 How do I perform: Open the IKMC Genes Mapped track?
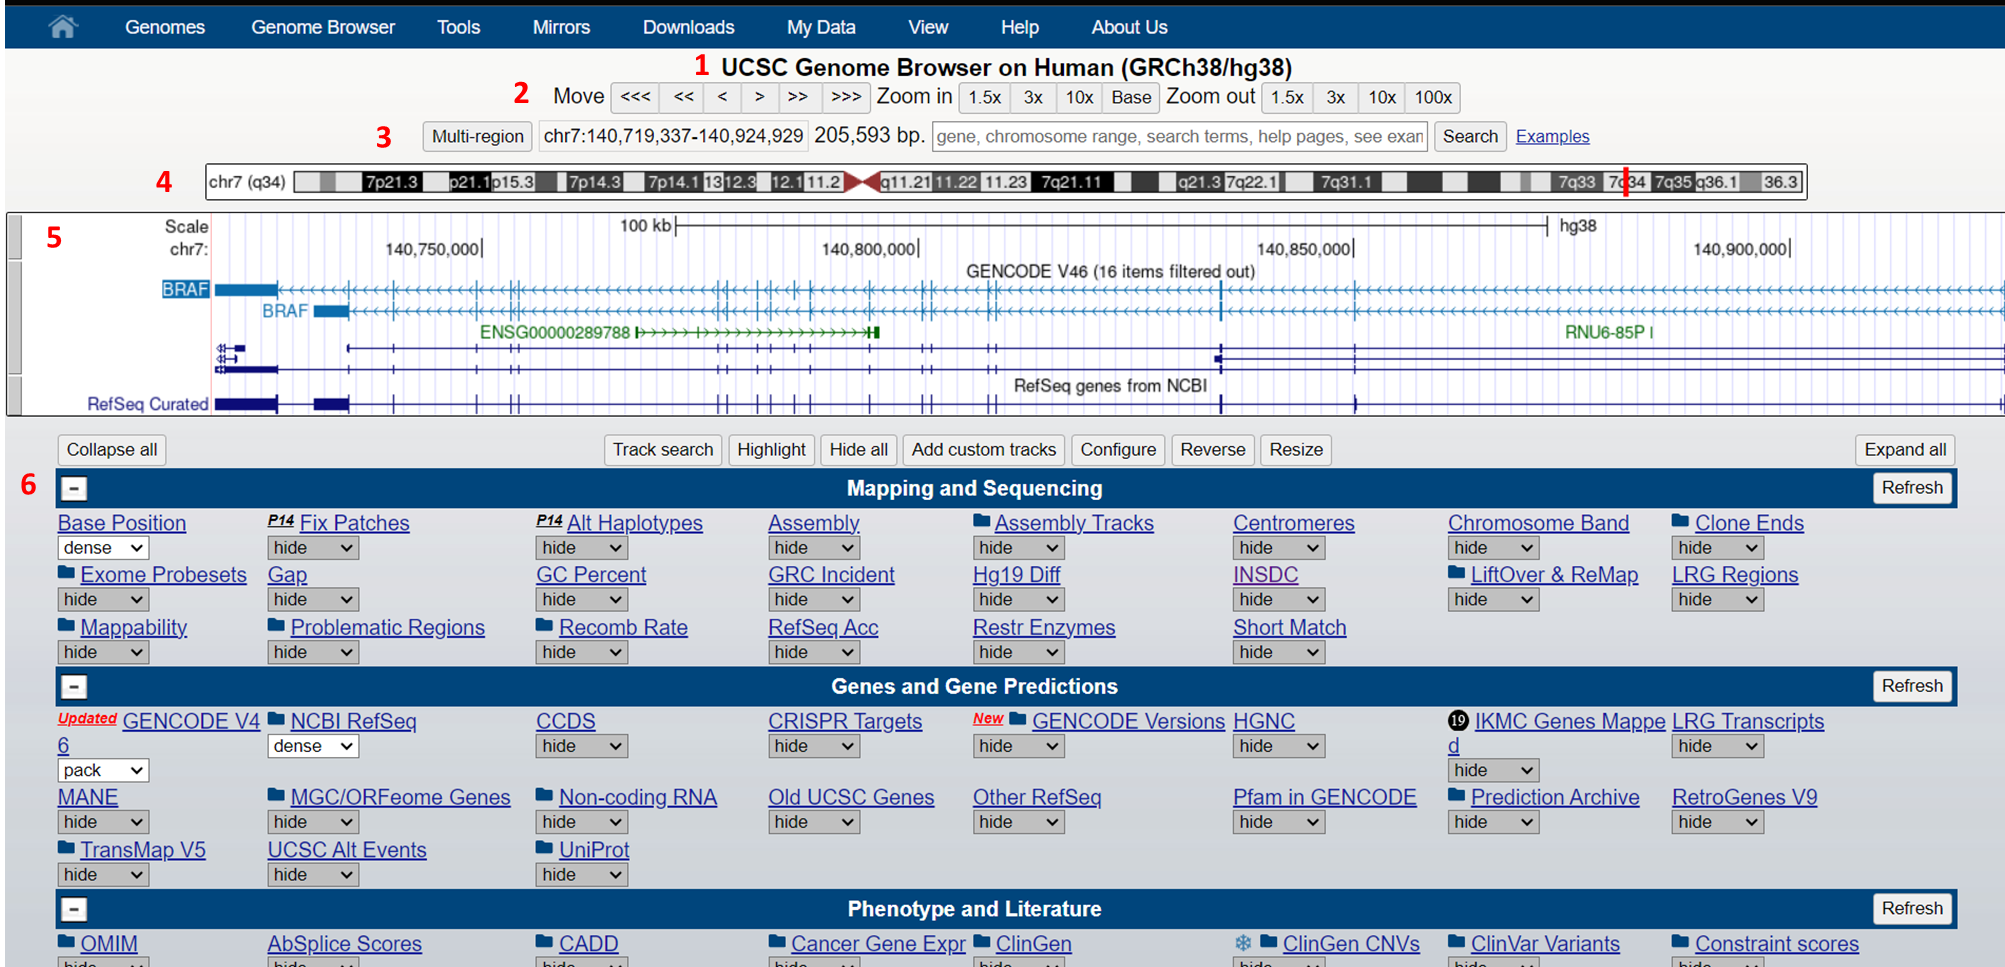1568,722
